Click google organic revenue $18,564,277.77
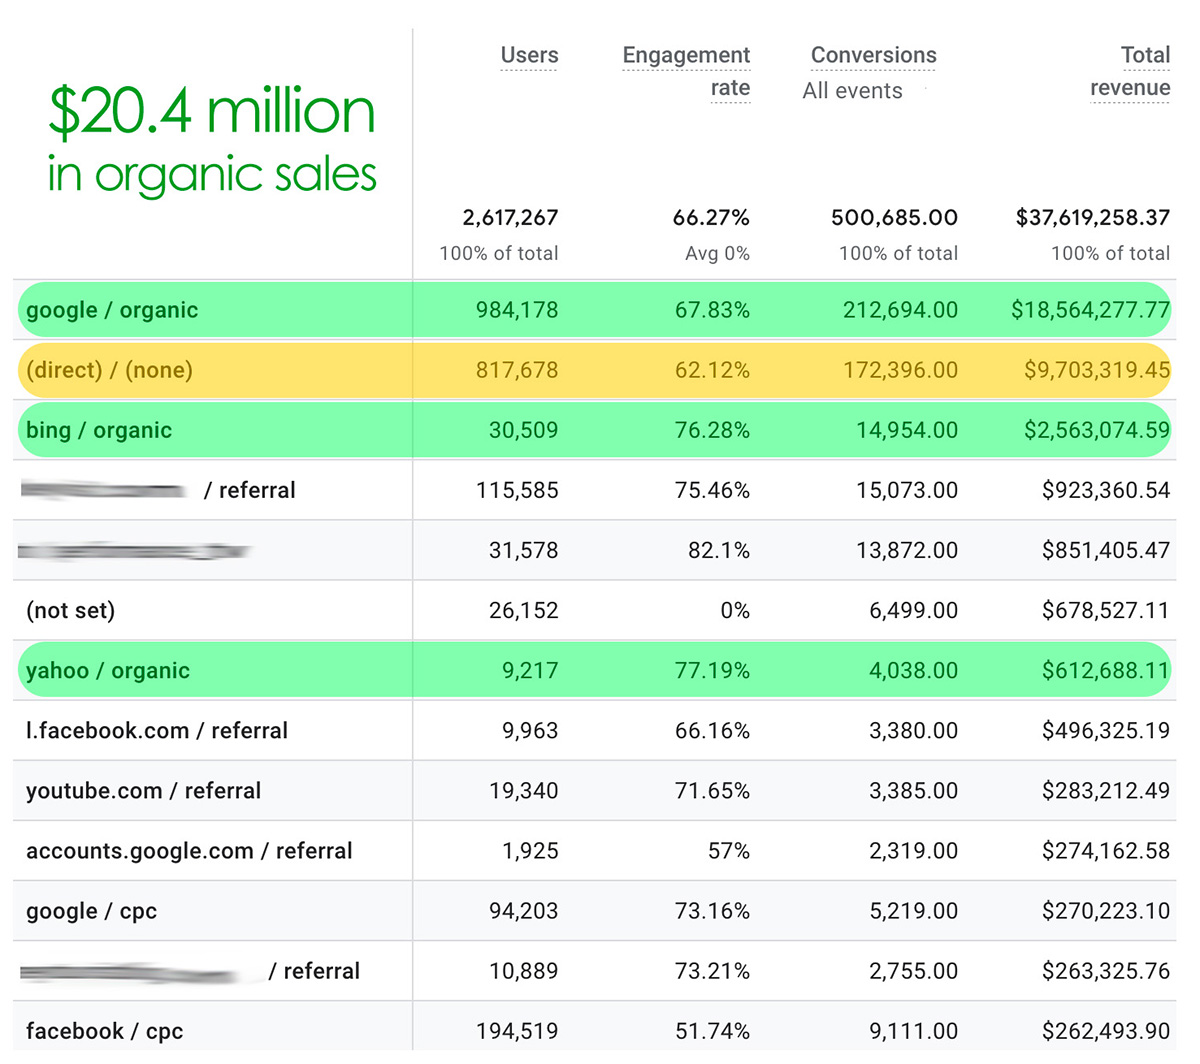 (1090, 310)
